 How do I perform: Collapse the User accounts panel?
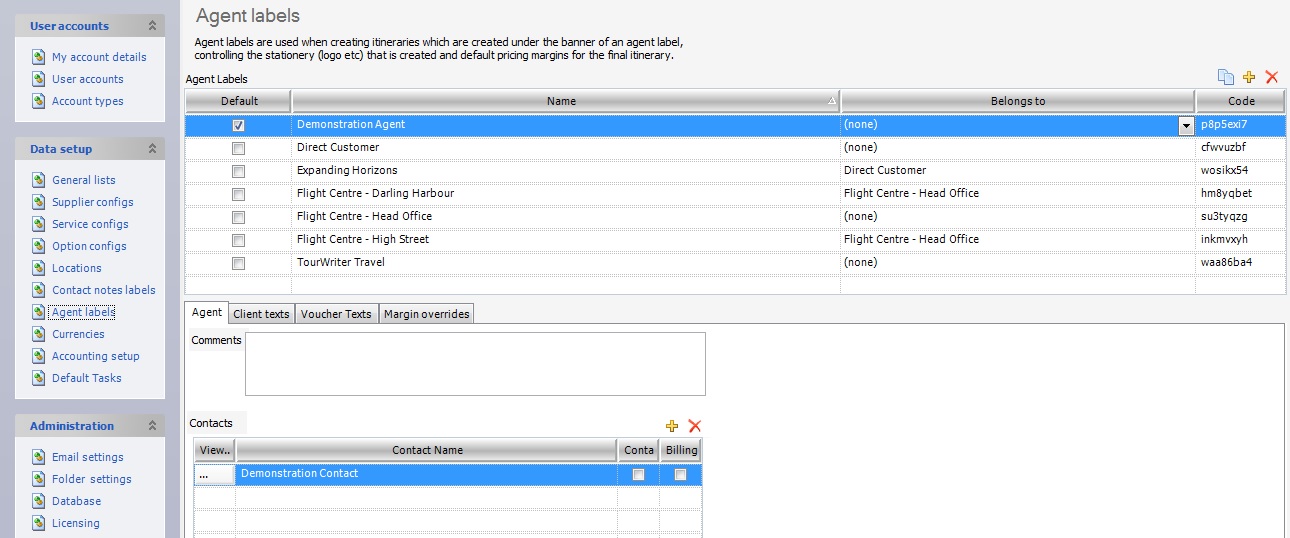tap(152, 26)
